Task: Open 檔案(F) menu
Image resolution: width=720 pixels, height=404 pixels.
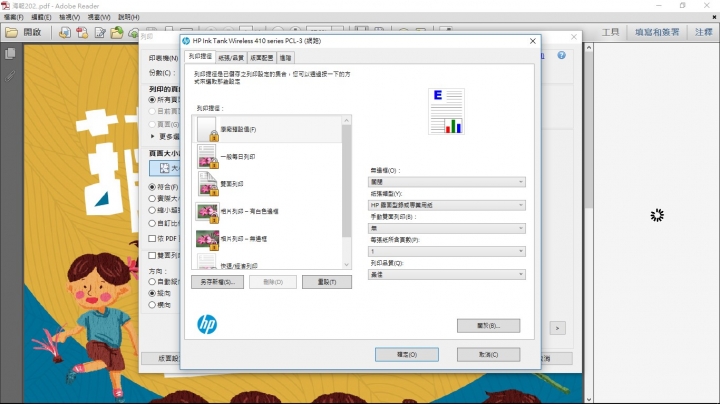Action: 13,17
